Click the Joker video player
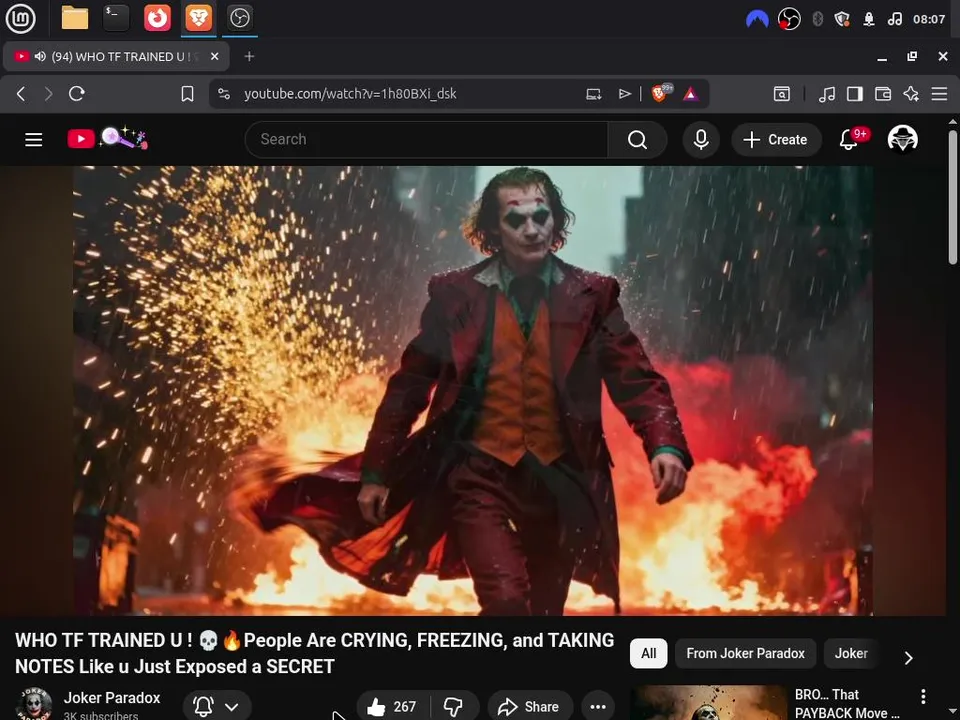Screen dimensions: 960x720 click(x=473, y=391)
